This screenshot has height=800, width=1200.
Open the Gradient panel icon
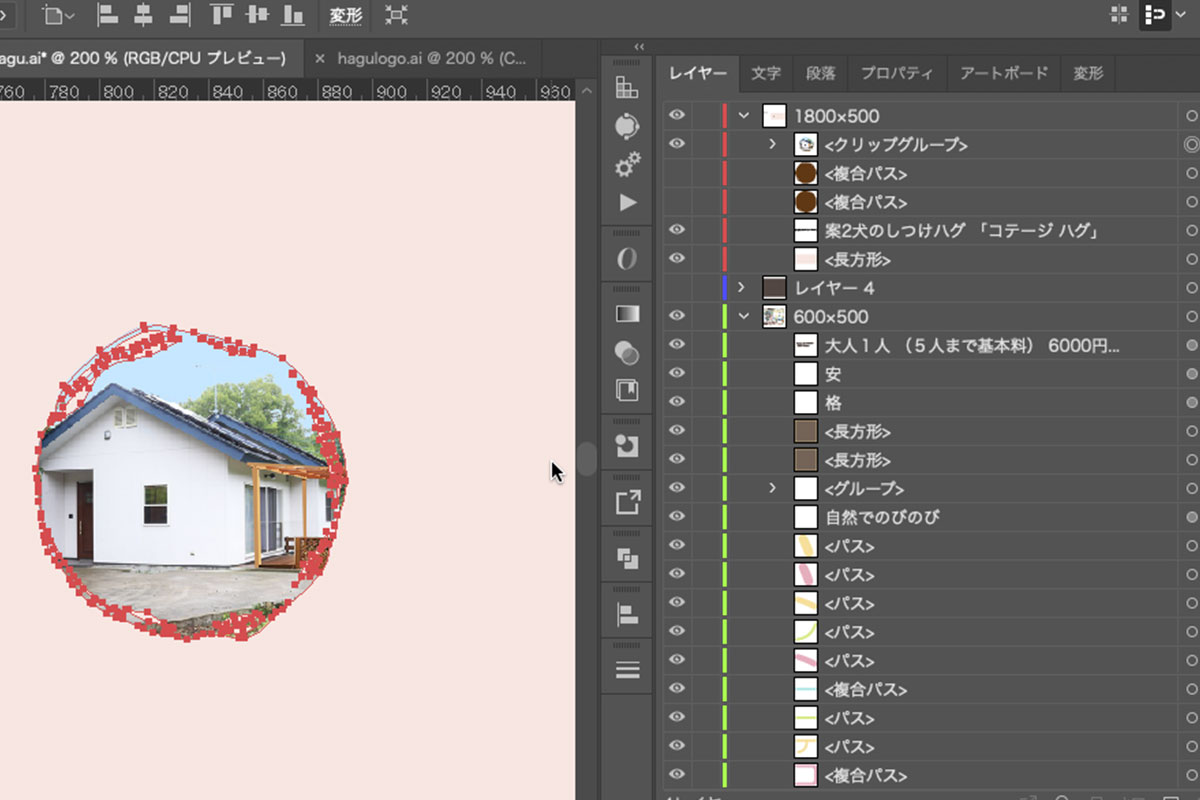[x=627, y=313]
